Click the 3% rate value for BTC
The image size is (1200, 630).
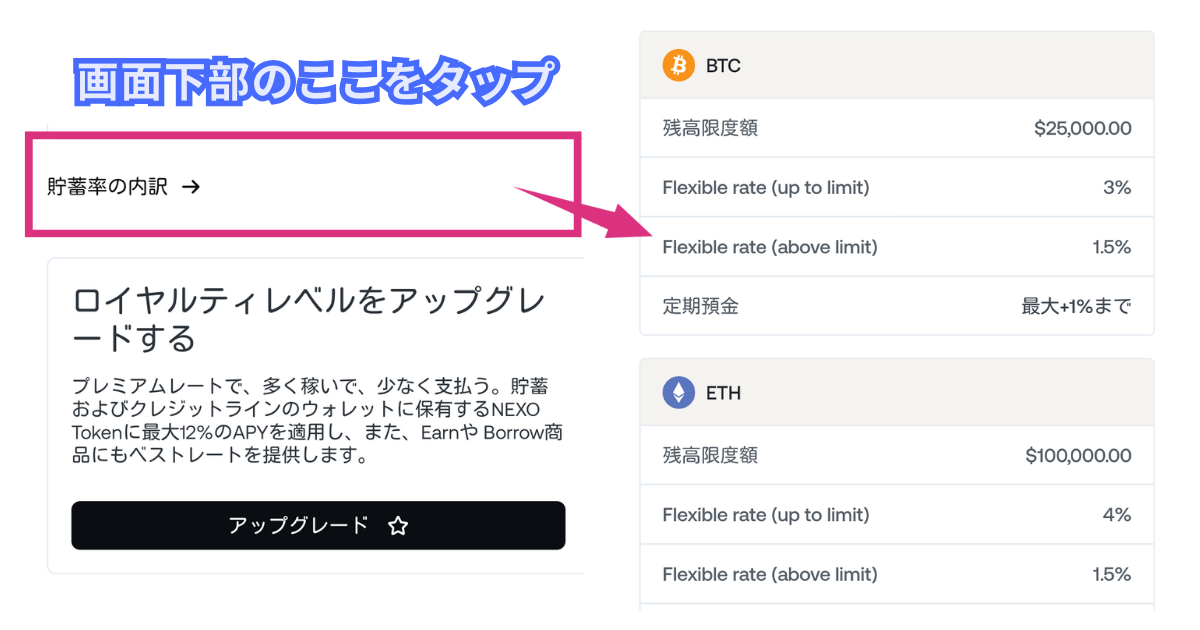point(1117,187)
